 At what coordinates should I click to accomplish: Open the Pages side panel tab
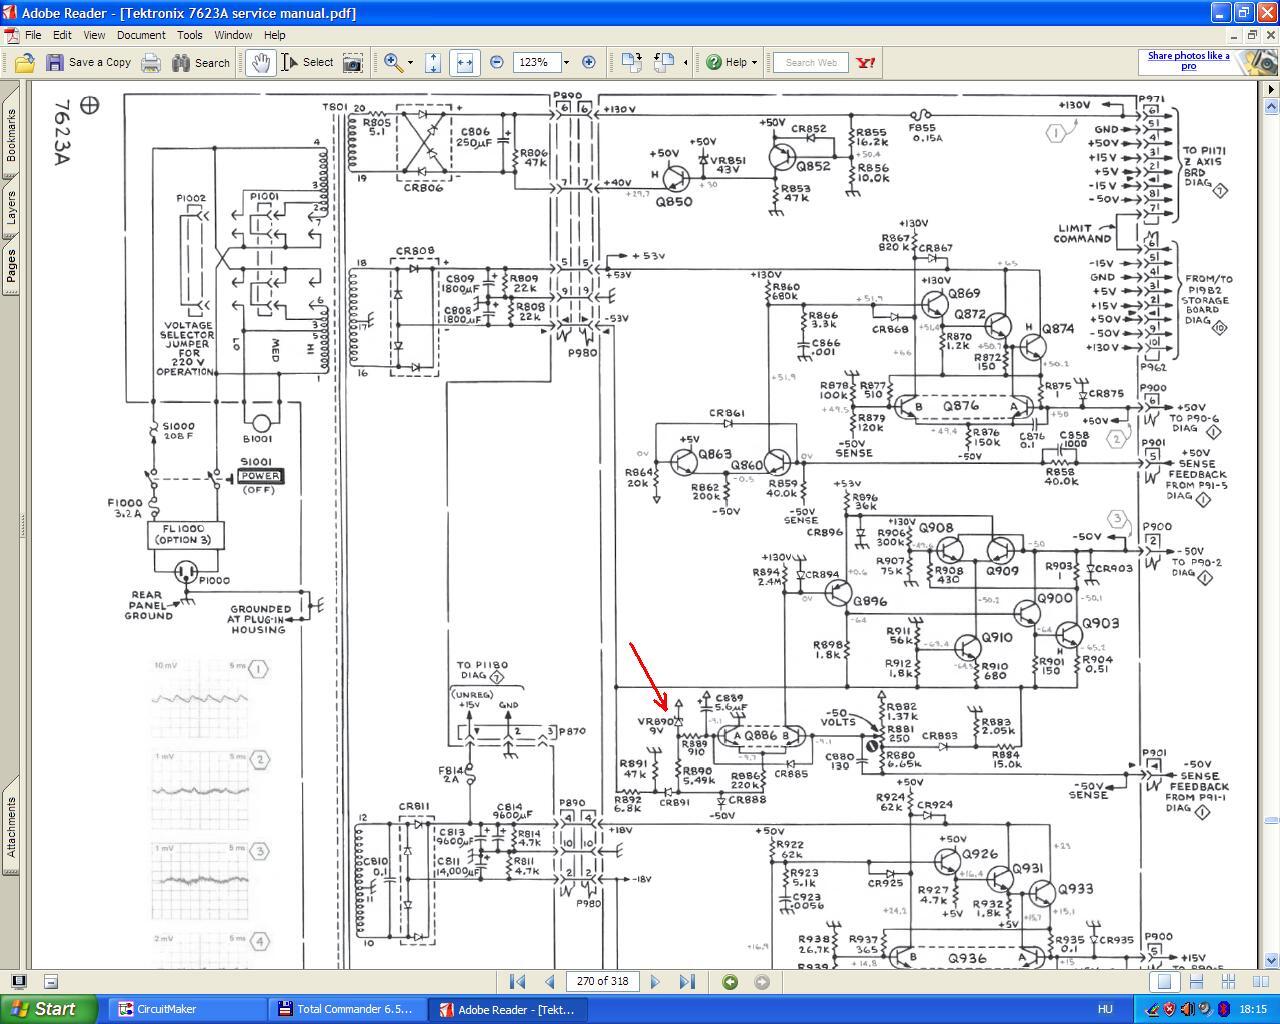coord(11,264)
